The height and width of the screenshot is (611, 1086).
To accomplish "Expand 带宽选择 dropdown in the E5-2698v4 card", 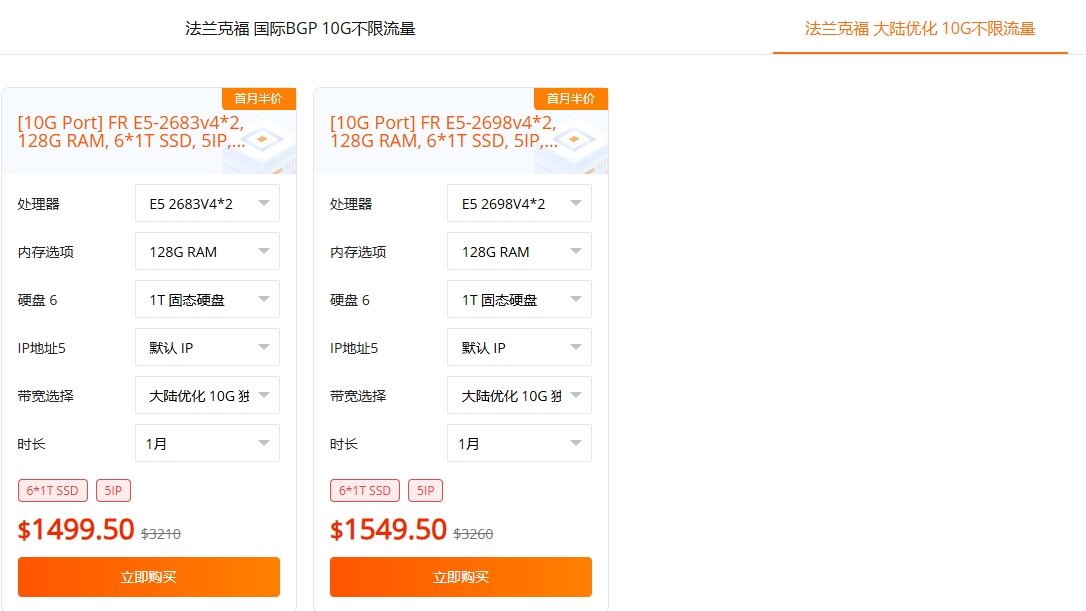I will click(x=519, y=396).
